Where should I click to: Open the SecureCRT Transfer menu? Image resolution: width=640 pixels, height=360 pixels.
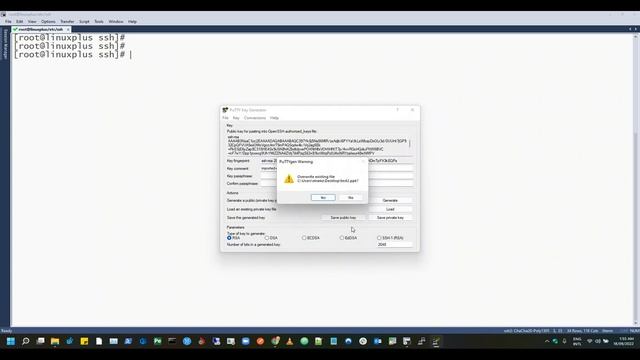[67, 22]
